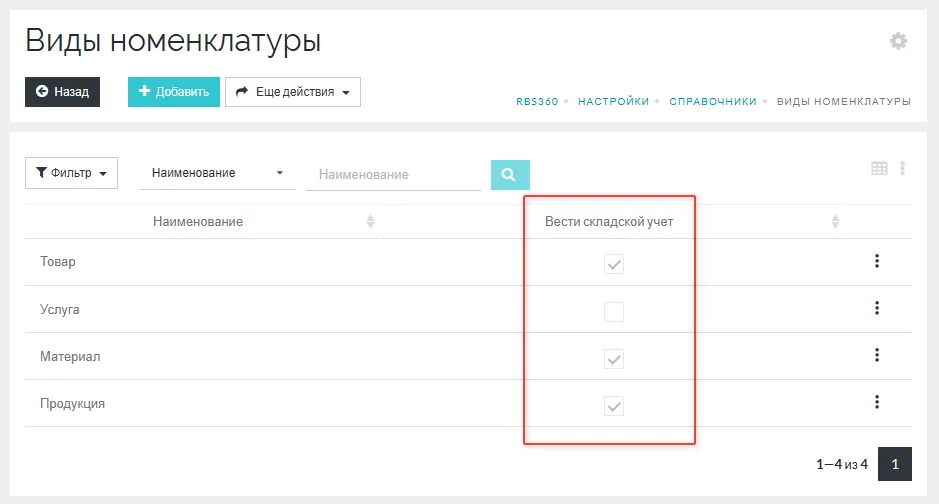
Task: Click the Назад button
Action: [x=62, y=92]
